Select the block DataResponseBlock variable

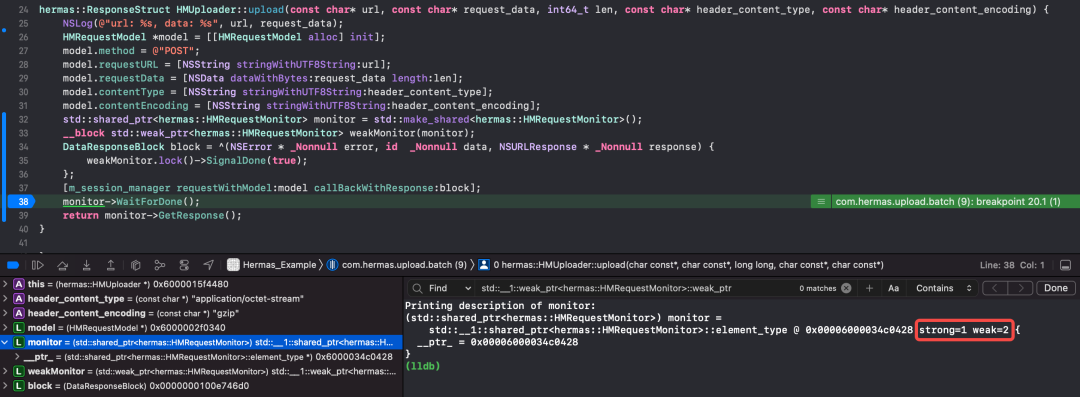tap(200, 386)
